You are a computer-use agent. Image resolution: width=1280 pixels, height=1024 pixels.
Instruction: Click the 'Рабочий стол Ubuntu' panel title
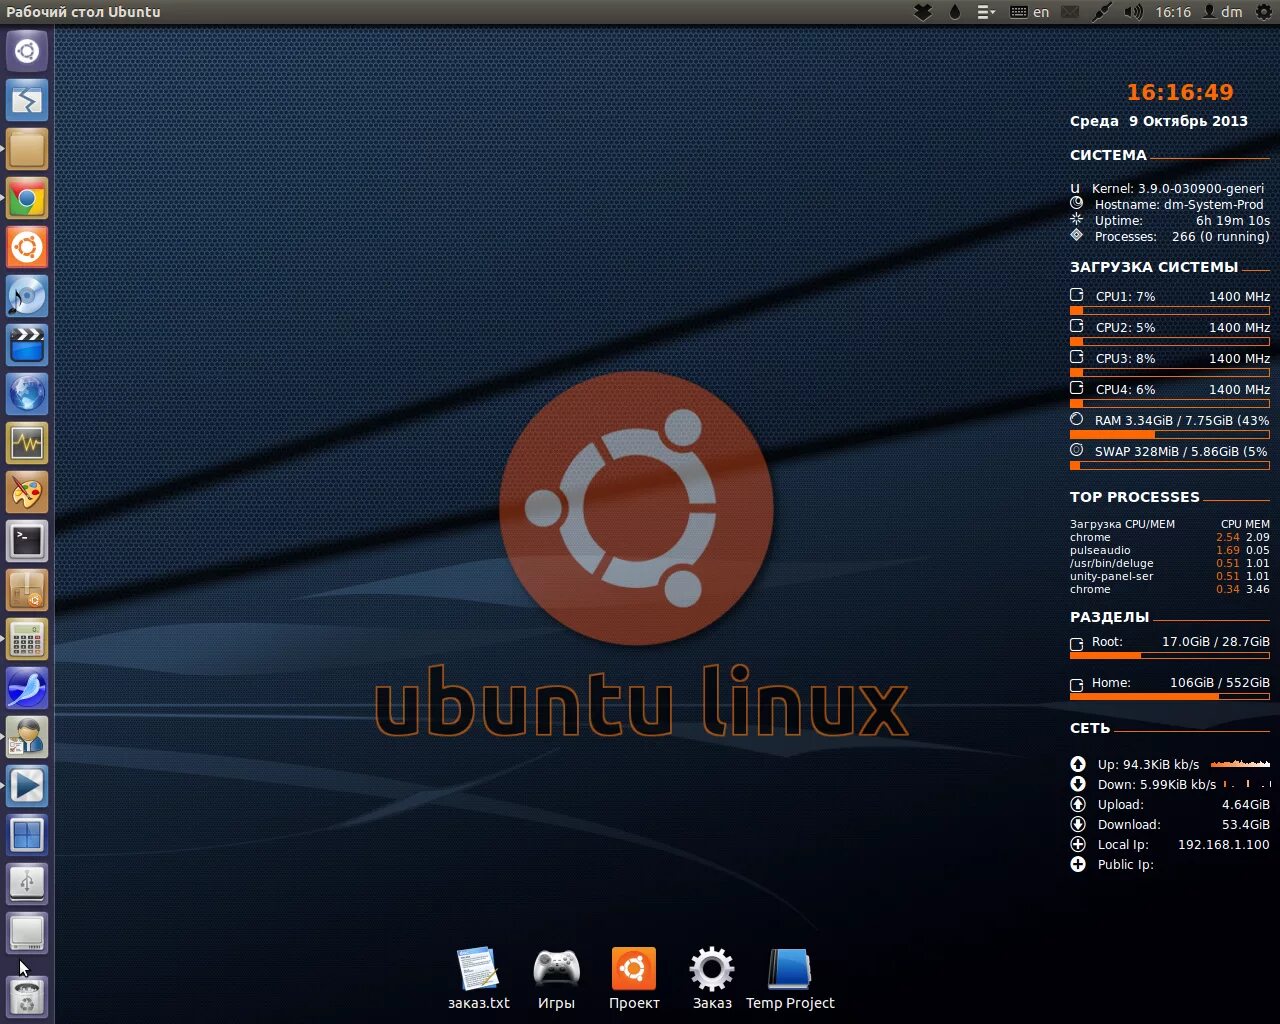pos(83,12)
